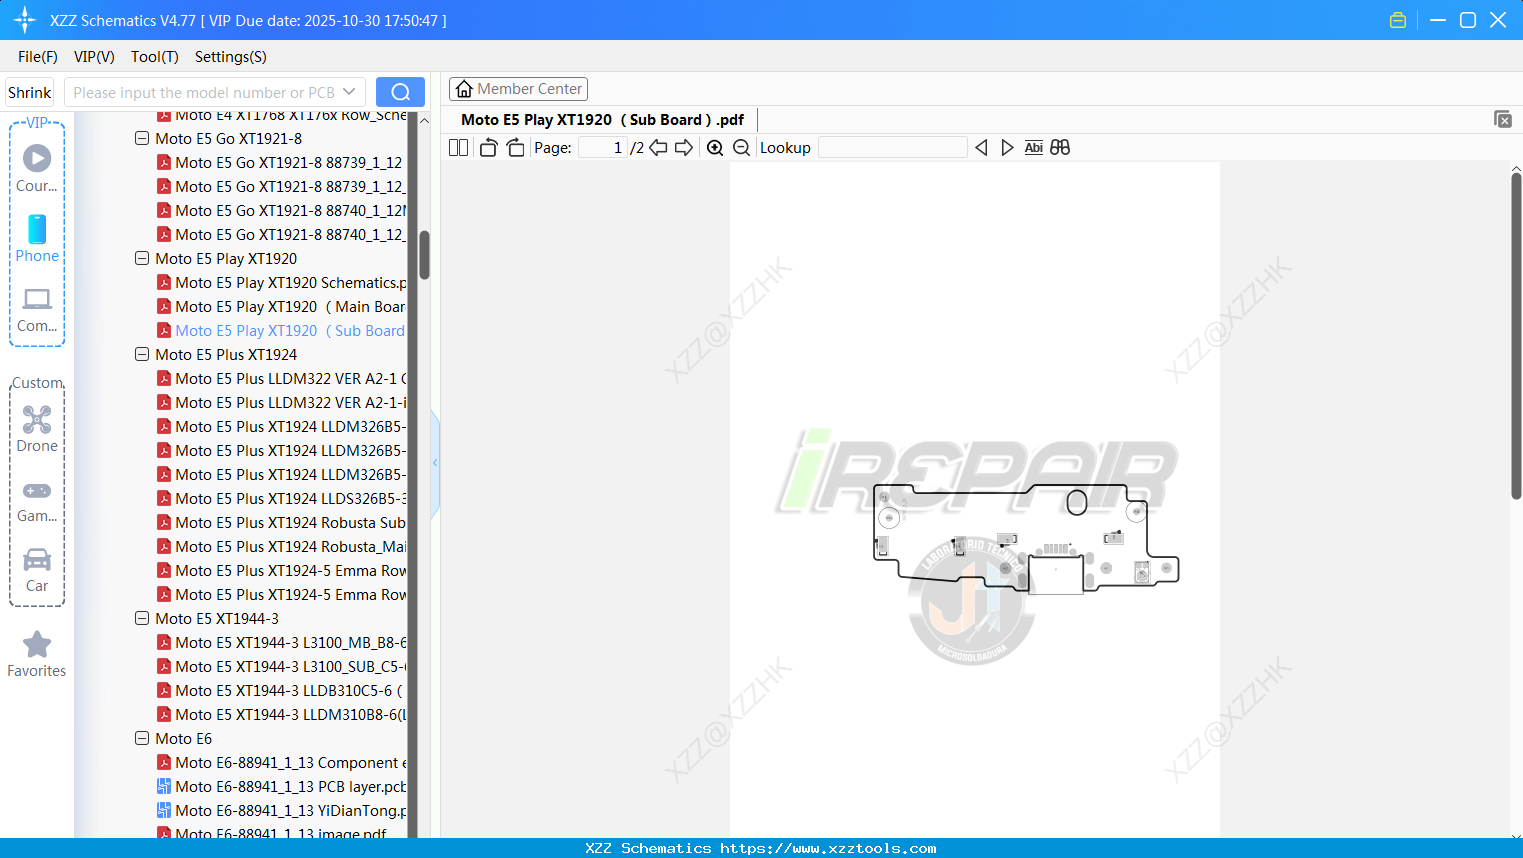Rotate the page counterclockwise
The image size is (1523, 858).
pos(488,148)
